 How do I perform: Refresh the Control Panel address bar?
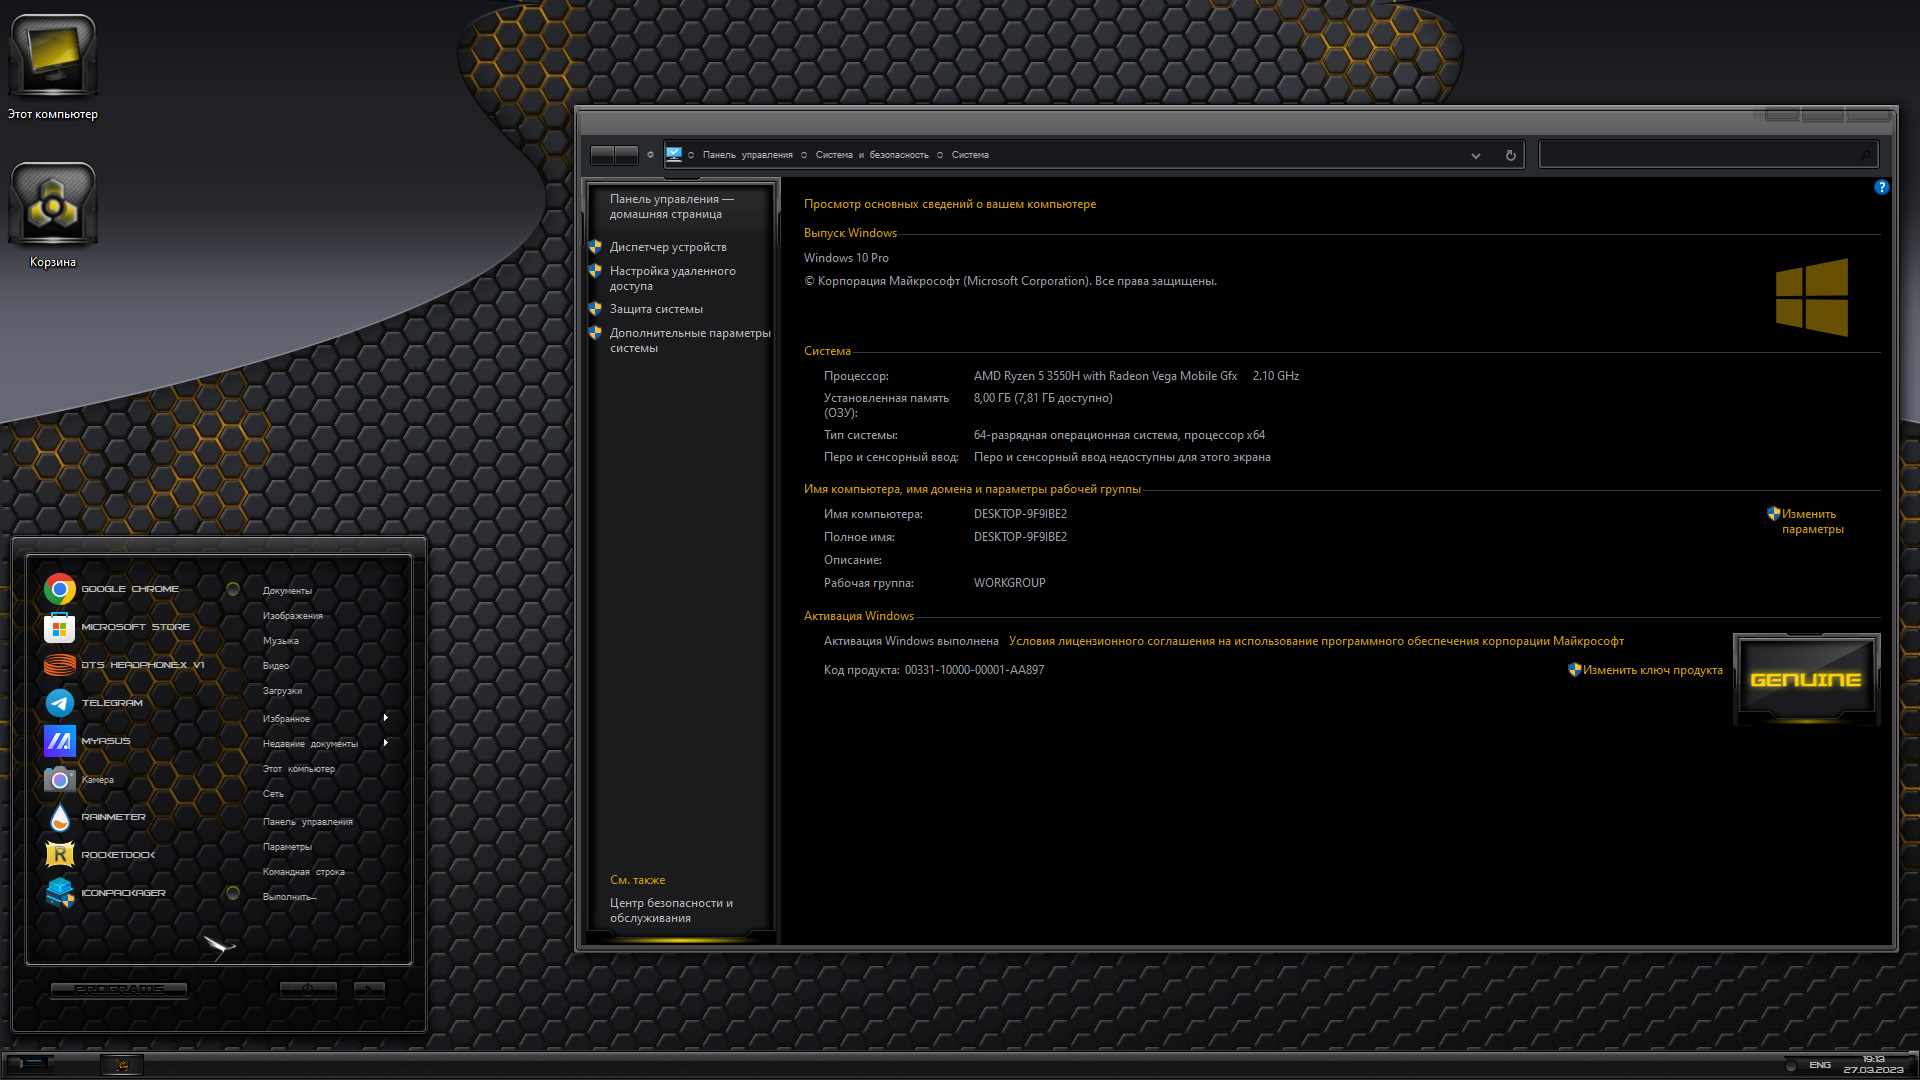tap(1510, 155)
